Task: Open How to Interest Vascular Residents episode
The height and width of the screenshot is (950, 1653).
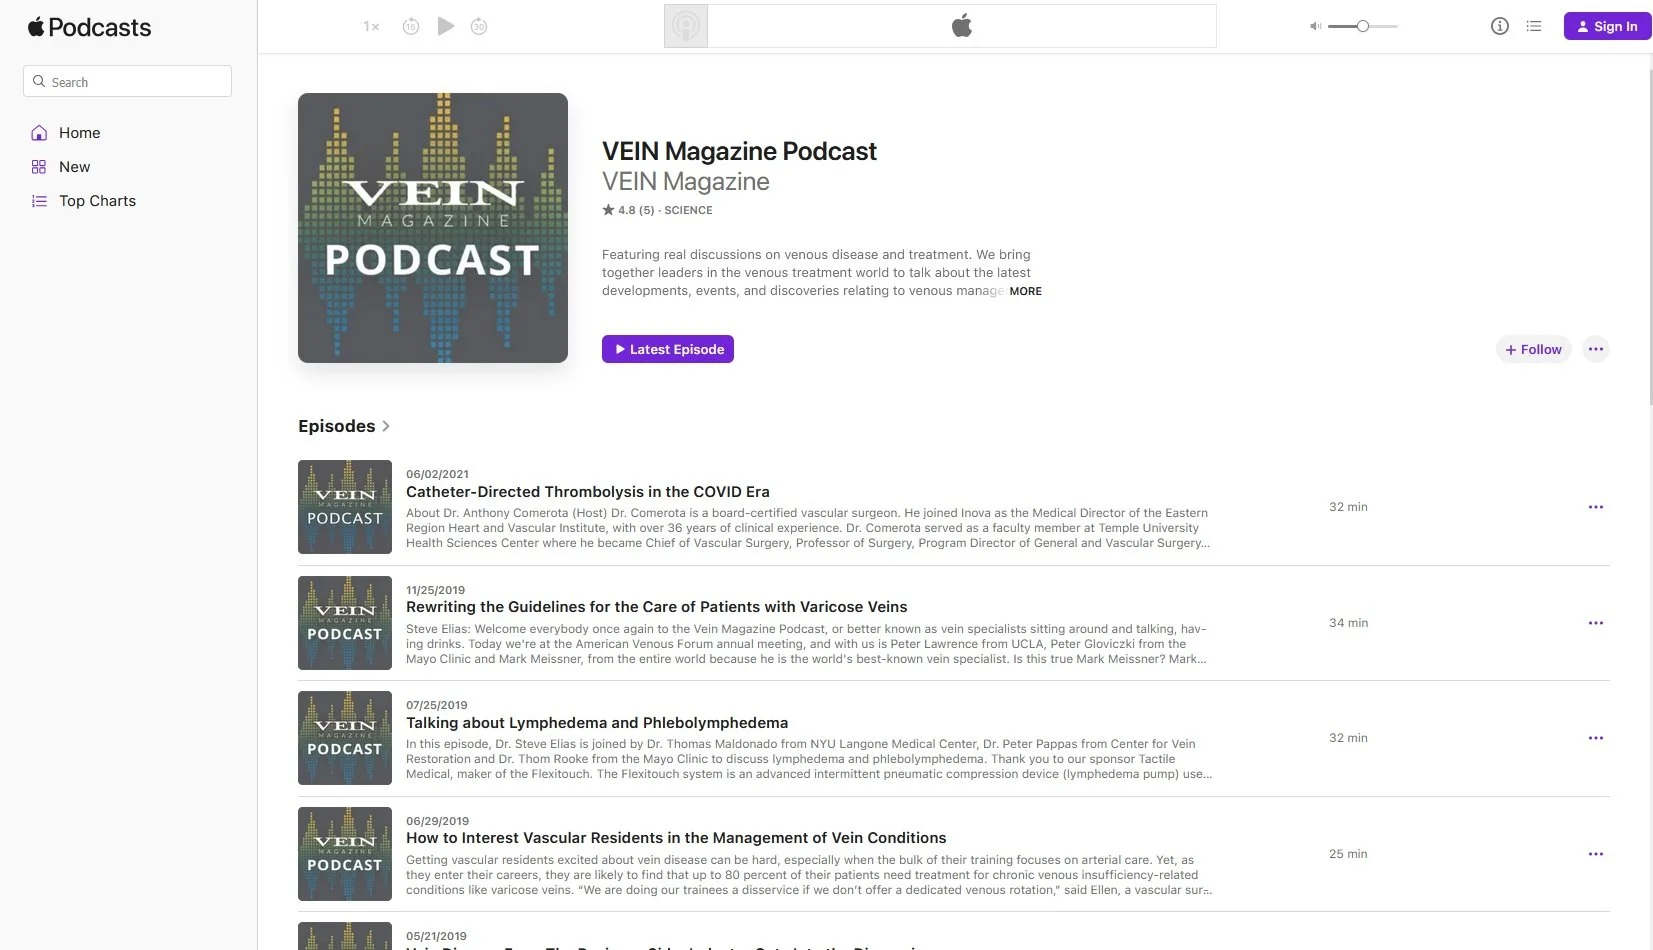Action: (x=676, y=838)
